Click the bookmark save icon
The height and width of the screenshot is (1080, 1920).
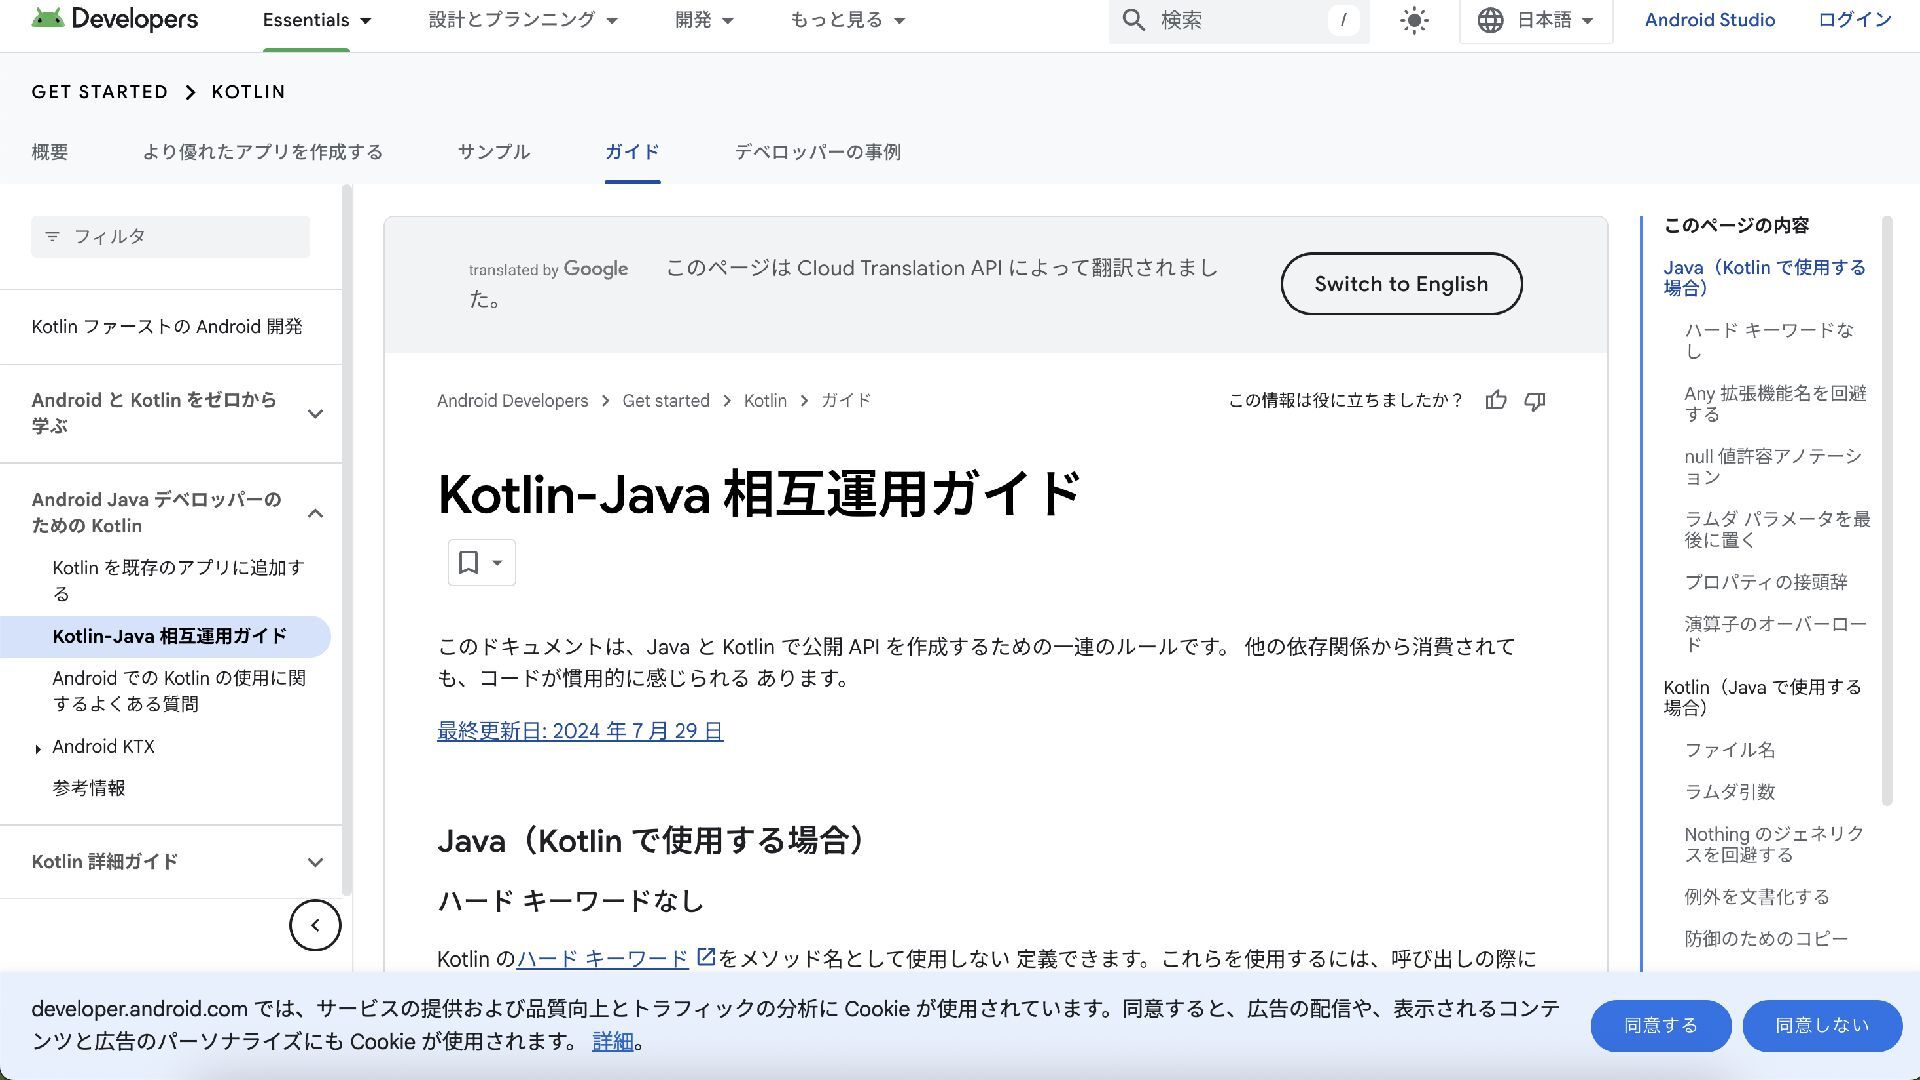tap(469, 562)
